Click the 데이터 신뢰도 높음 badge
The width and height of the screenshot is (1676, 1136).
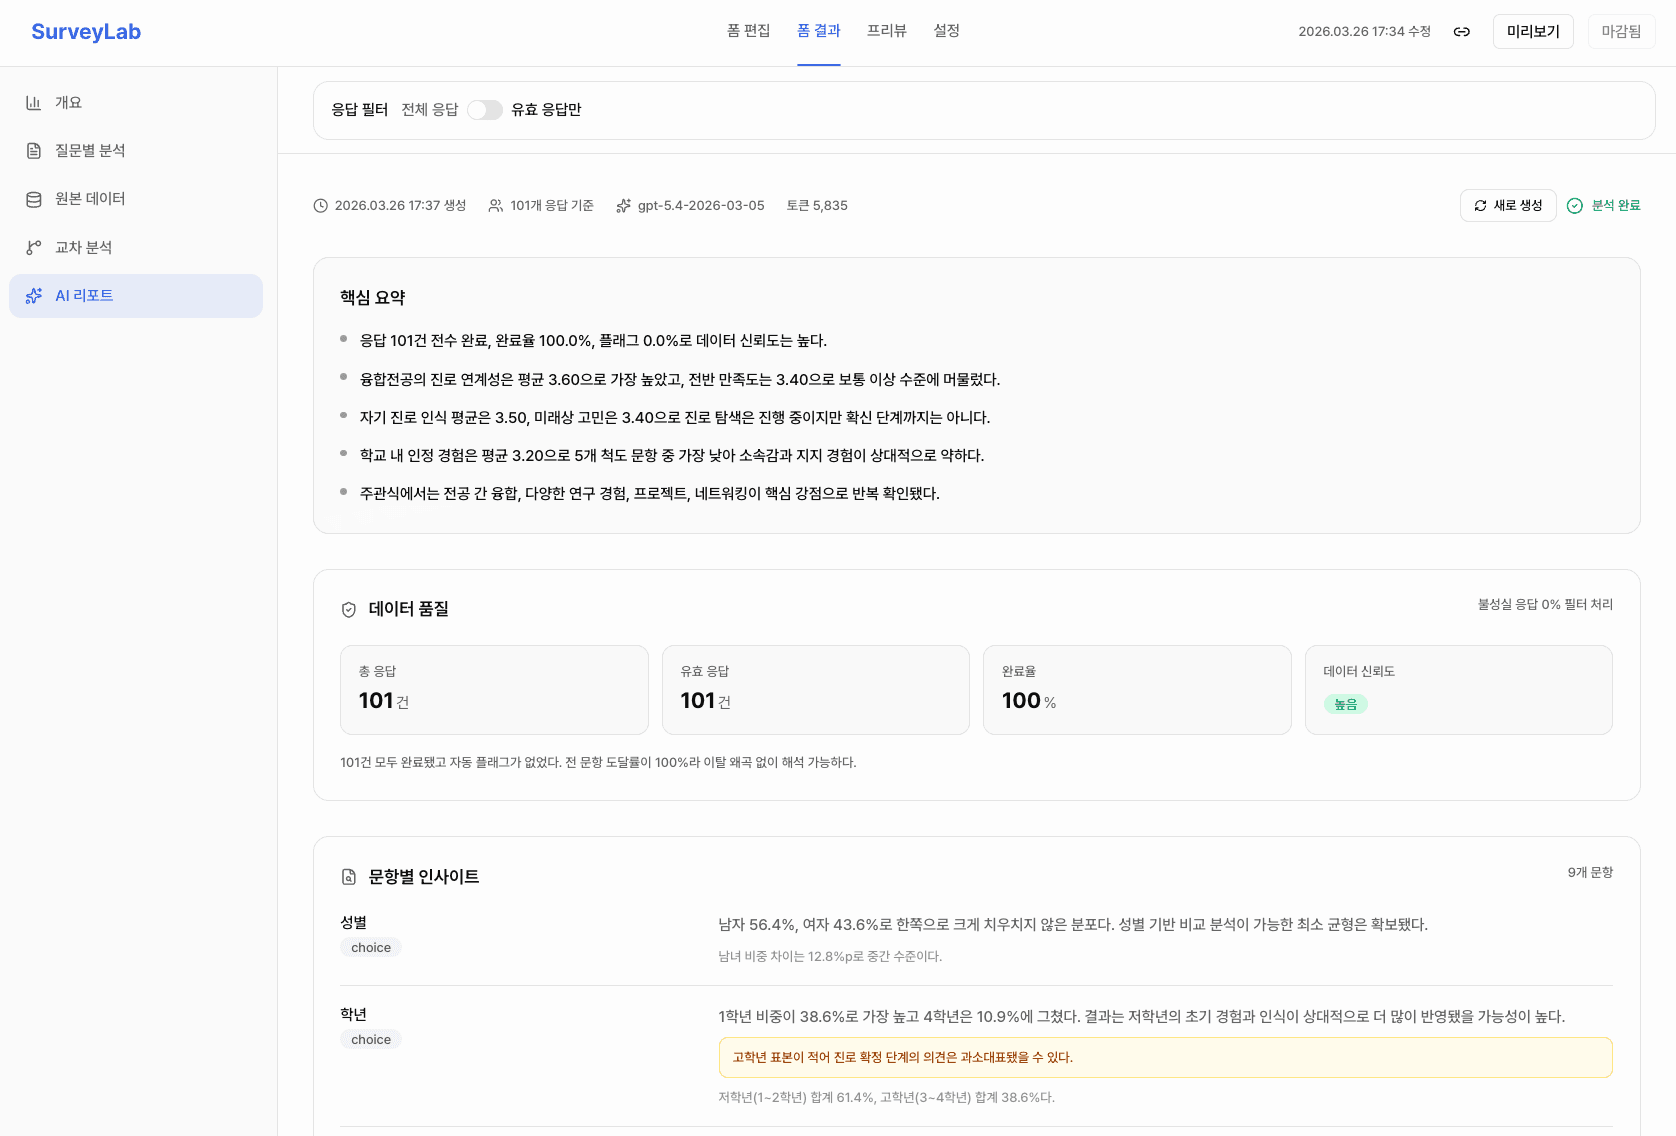coord(1346,703)
